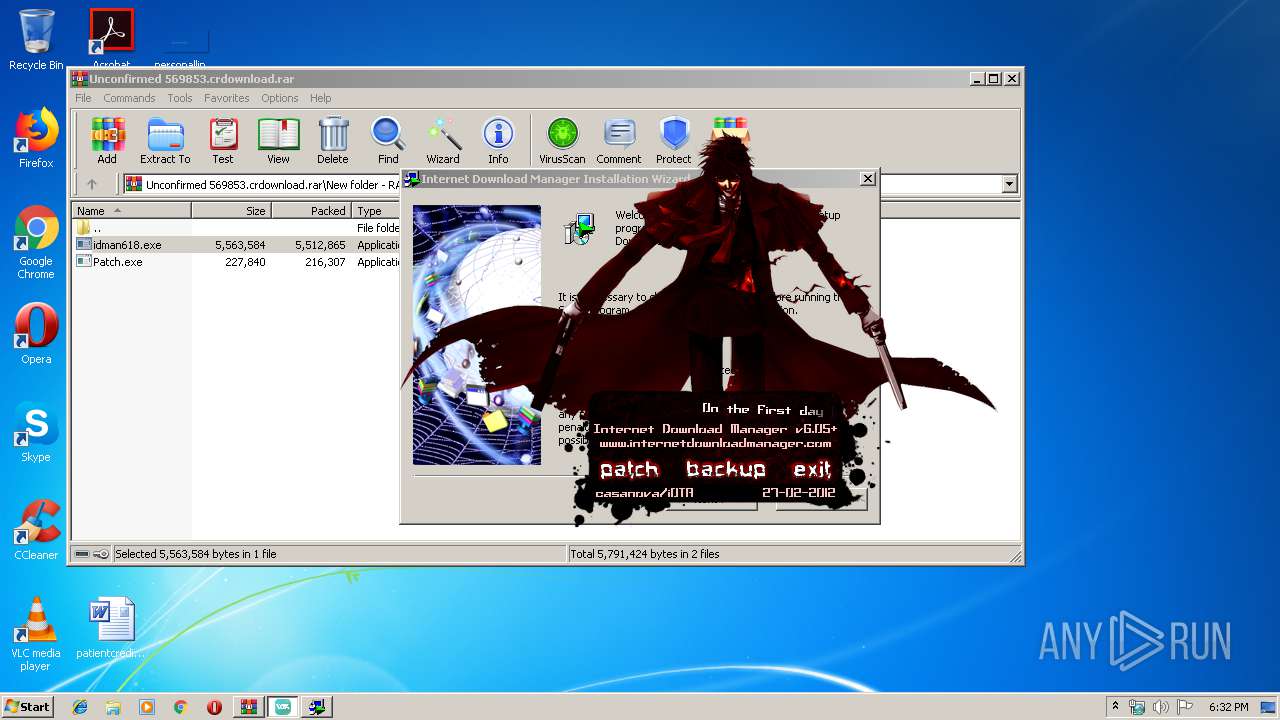Start VirusScan on the archive

tap(562, 140)
